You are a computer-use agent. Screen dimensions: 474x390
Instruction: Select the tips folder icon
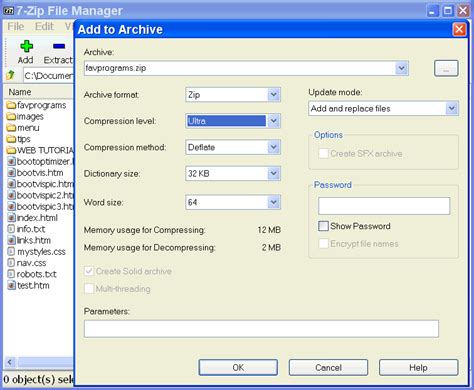tap(11, 139)
